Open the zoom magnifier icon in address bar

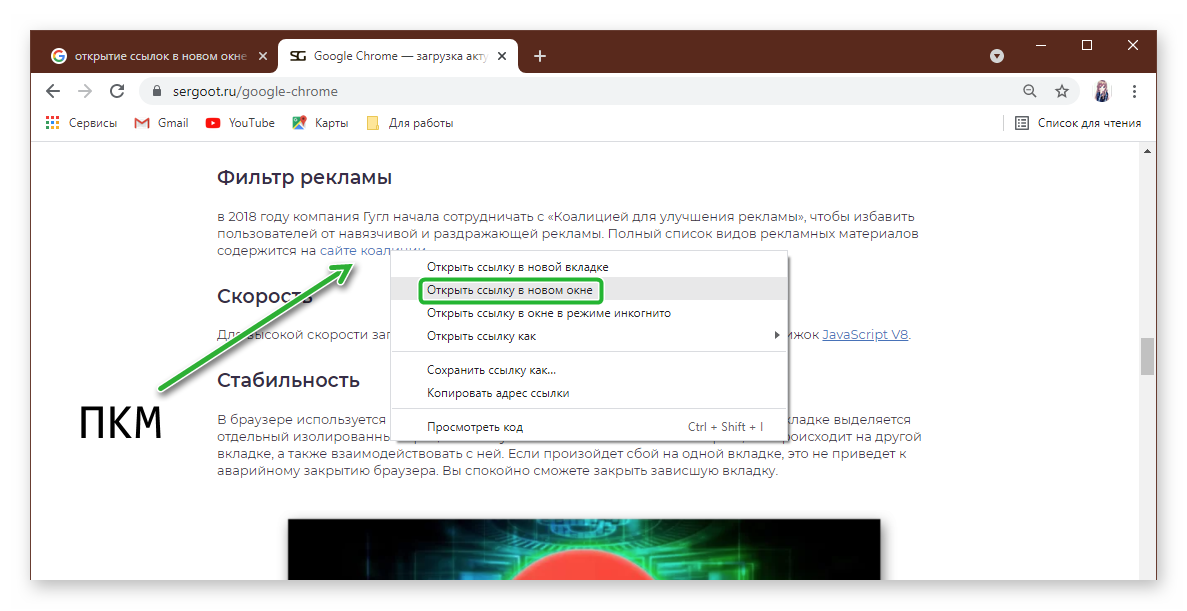[1030, 91]
